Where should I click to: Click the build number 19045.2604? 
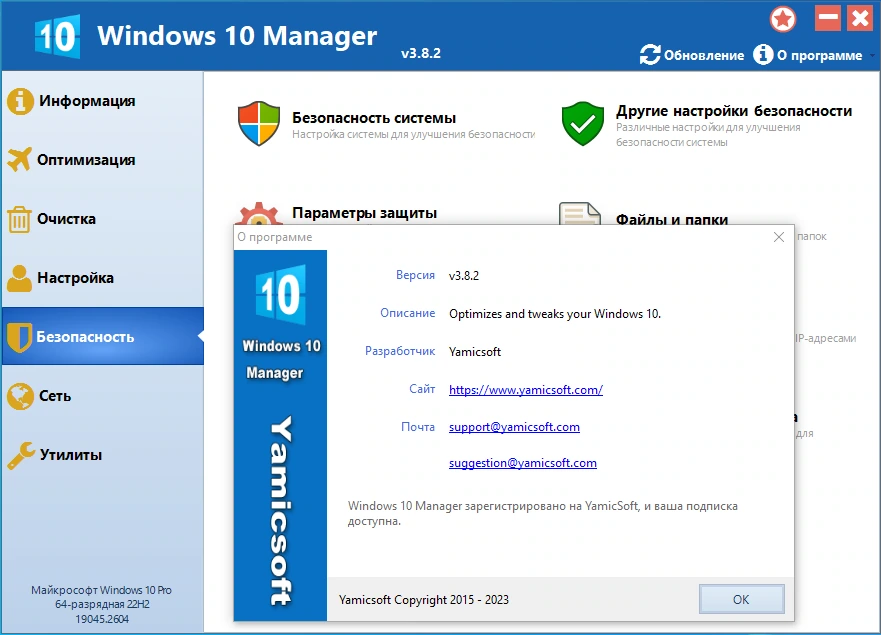pos(102,619)
